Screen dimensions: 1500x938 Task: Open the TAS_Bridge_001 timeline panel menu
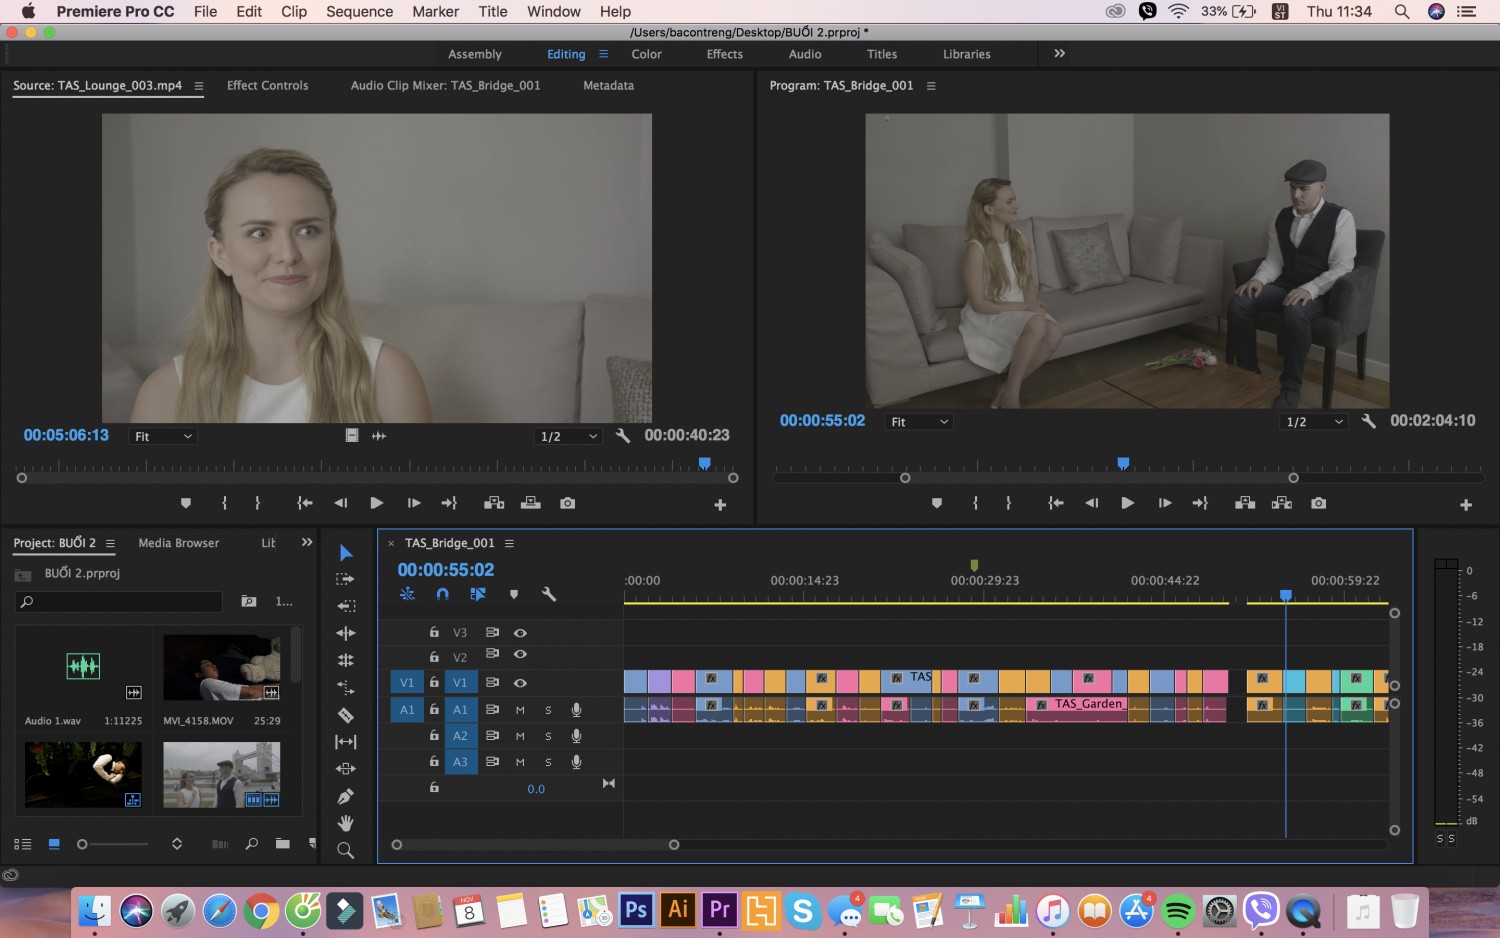(x=509, y=543)
